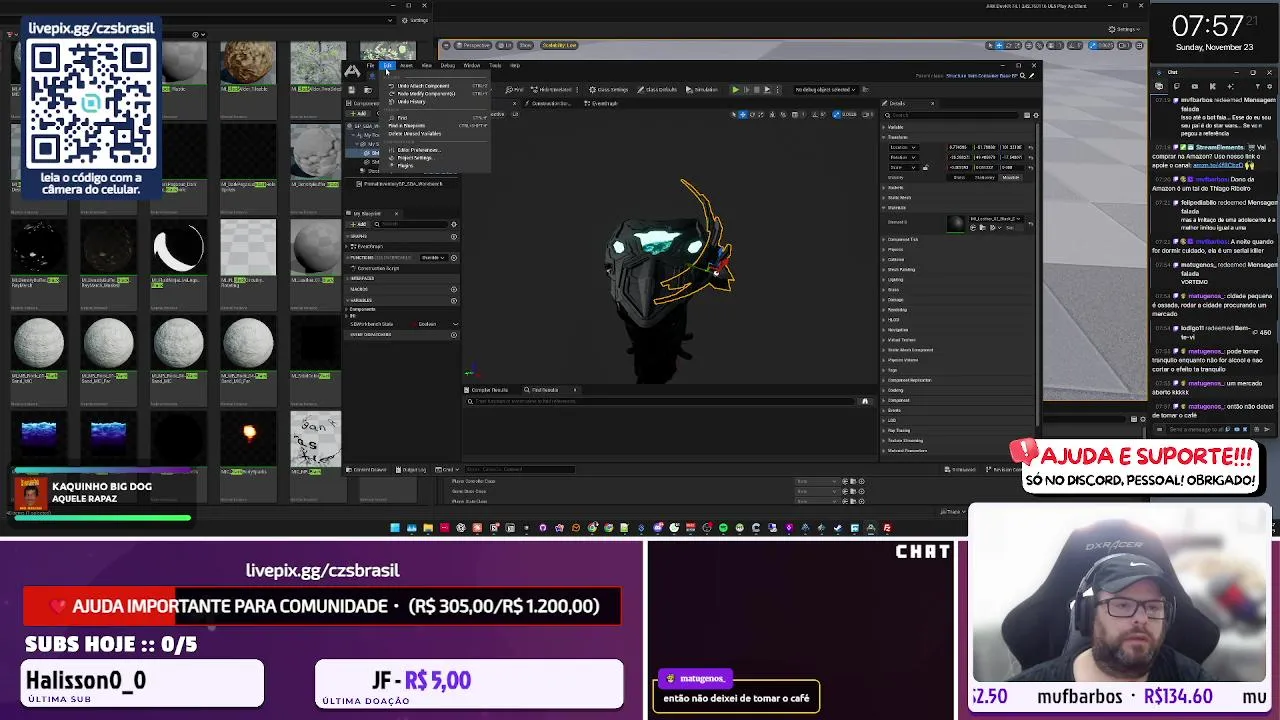Set Mobility to Movable
This screenshot has height=720, width=1280.
[x=1011, y=177]
